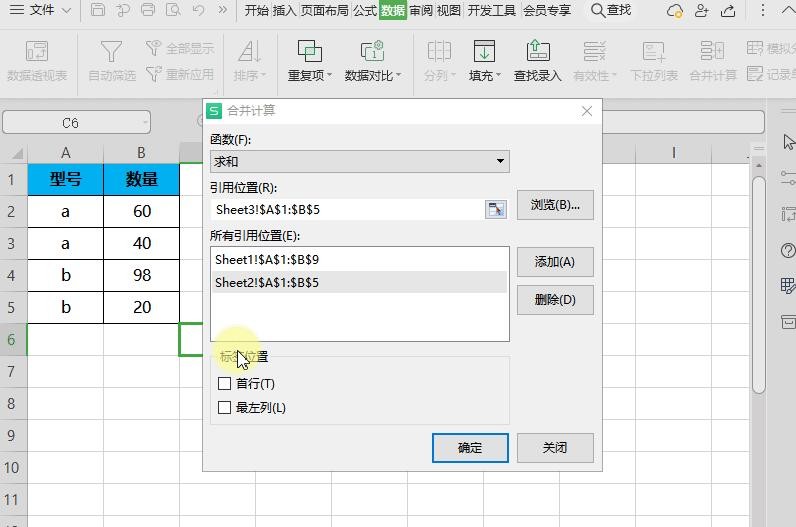Click the vertical scrollbar thumb
Image resolution: width=796 pixels, height=527 pixels.
[759, 284]
